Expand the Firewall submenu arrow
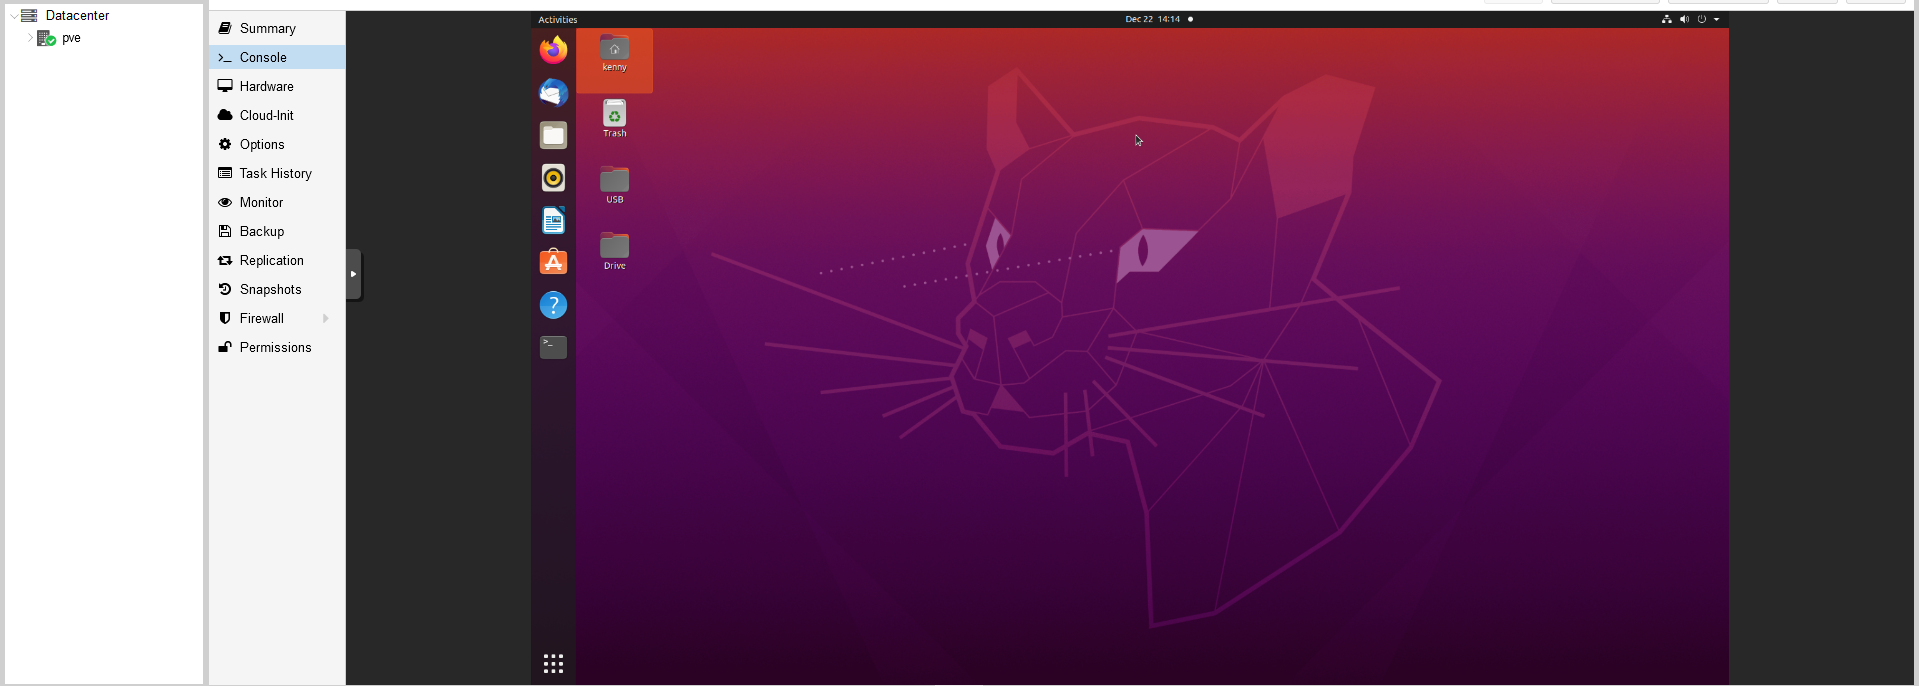1919x686 pixels. point(325,319)
